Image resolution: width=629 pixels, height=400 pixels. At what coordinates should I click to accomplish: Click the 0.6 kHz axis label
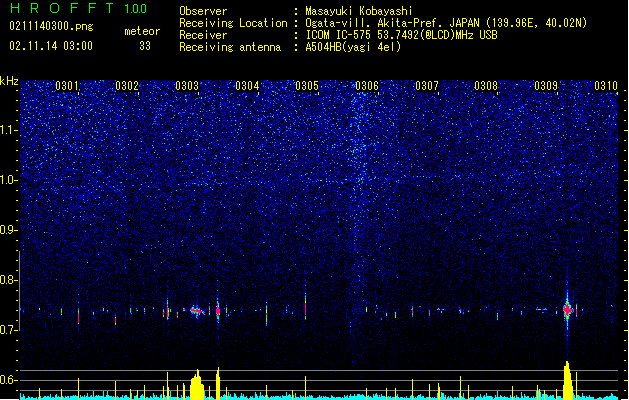pos(8,380)
